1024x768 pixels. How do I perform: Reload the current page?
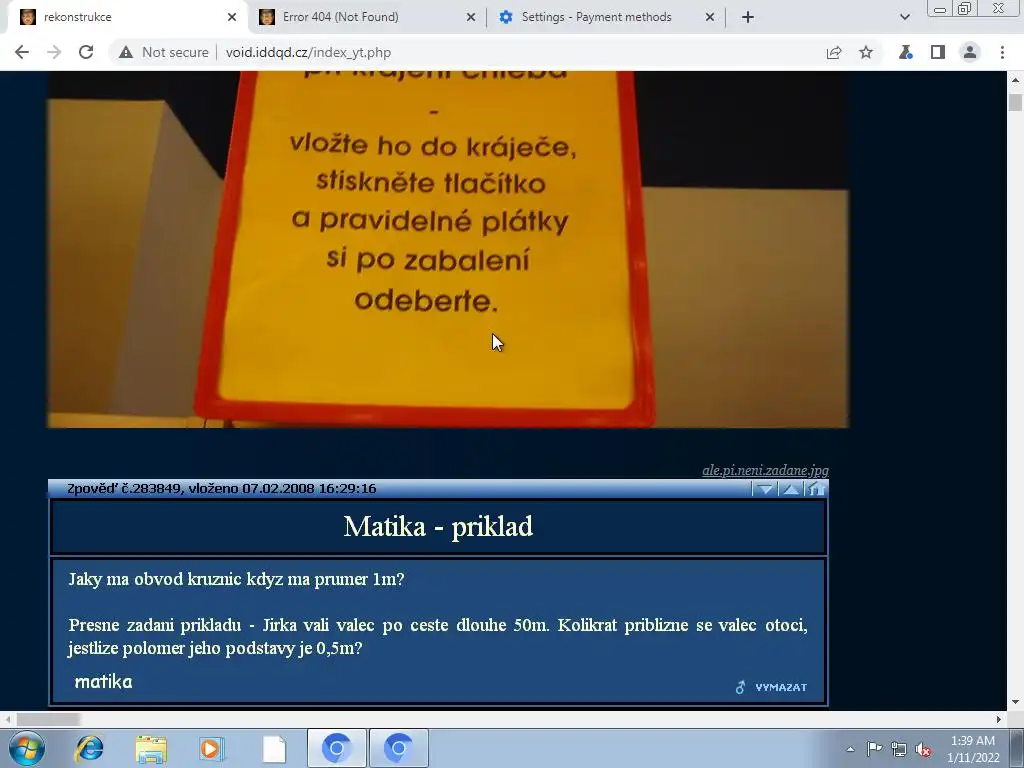pos(86,52)
